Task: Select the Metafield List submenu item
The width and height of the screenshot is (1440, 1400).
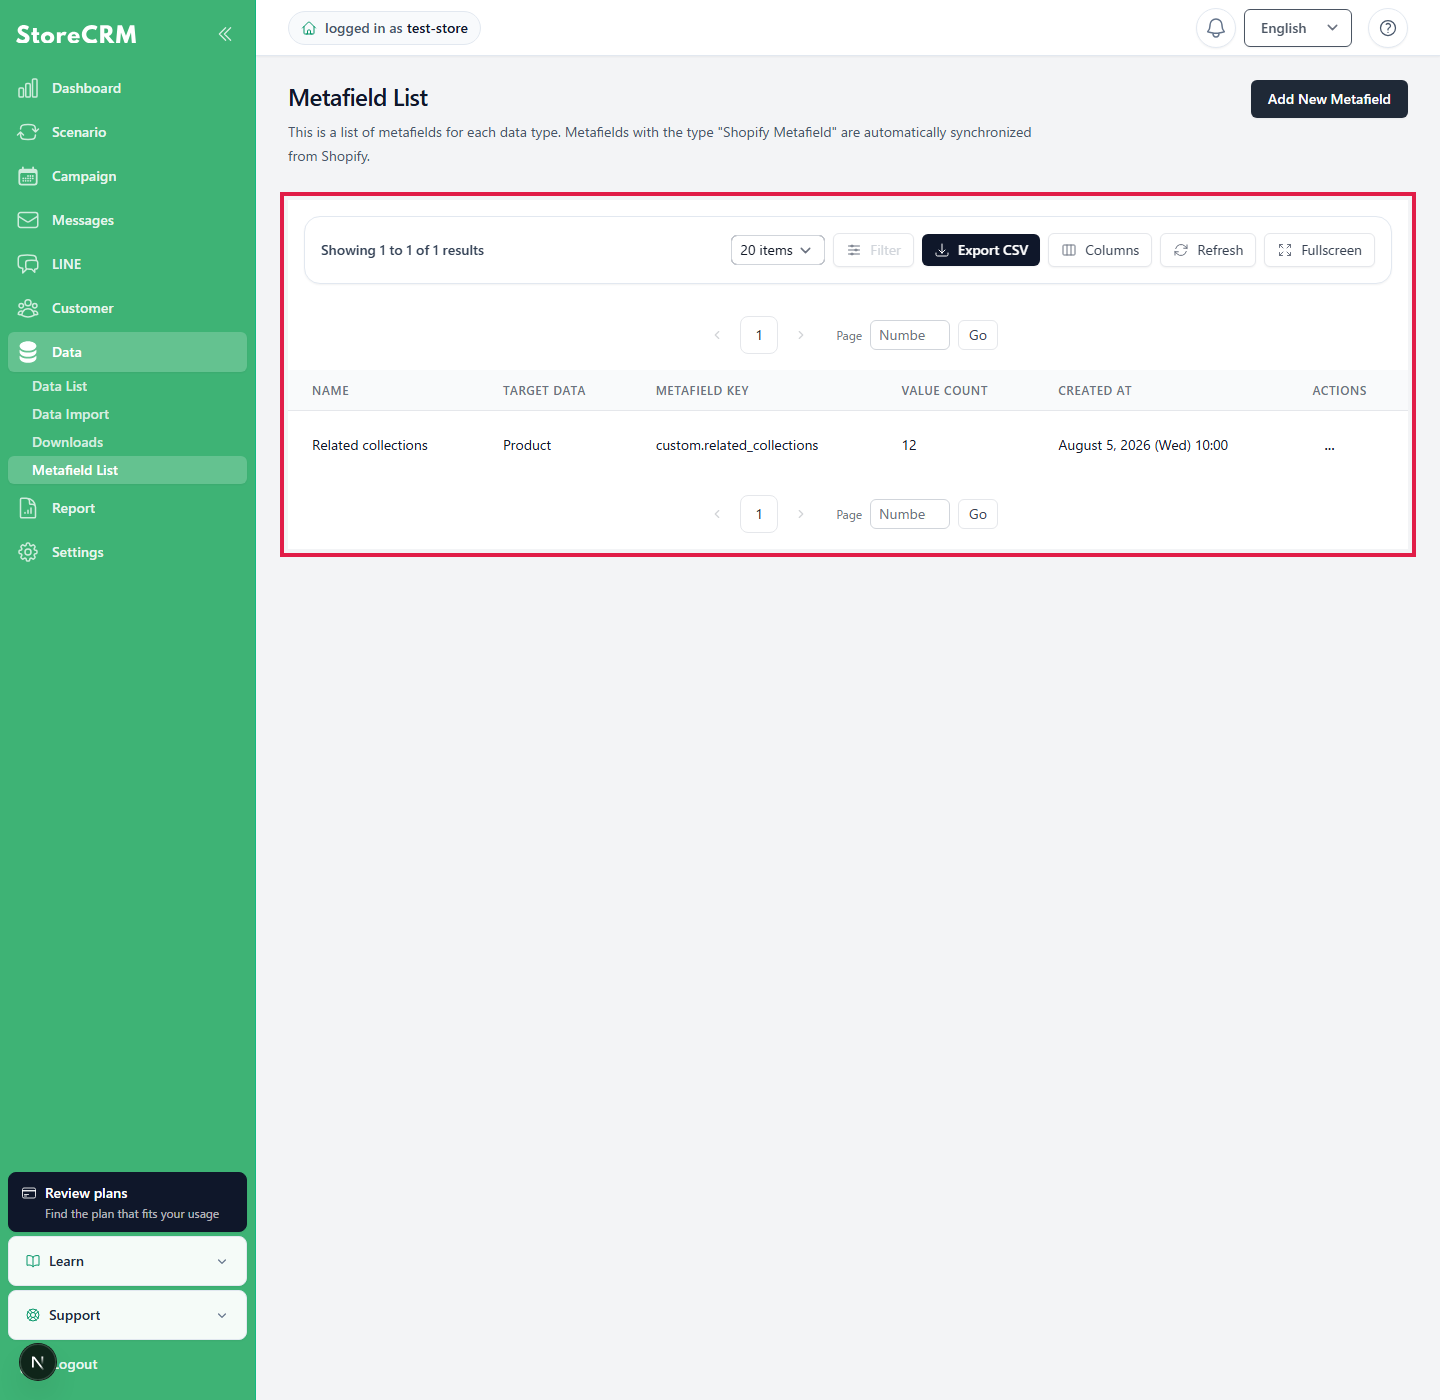Action: pyautogui.click(x=127, y=470)
